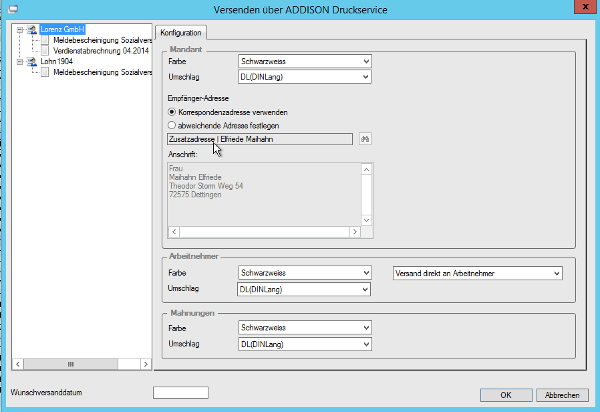Viewport: 600px width, 412px height.
Task: Click the '72575 Dettingen' address line
Action: (195, 194)
